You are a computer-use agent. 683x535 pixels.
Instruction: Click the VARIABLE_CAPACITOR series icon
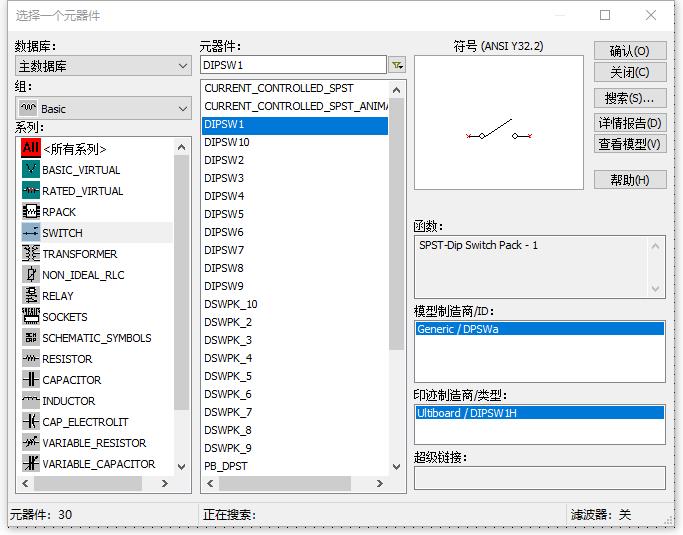pos(30,464)
